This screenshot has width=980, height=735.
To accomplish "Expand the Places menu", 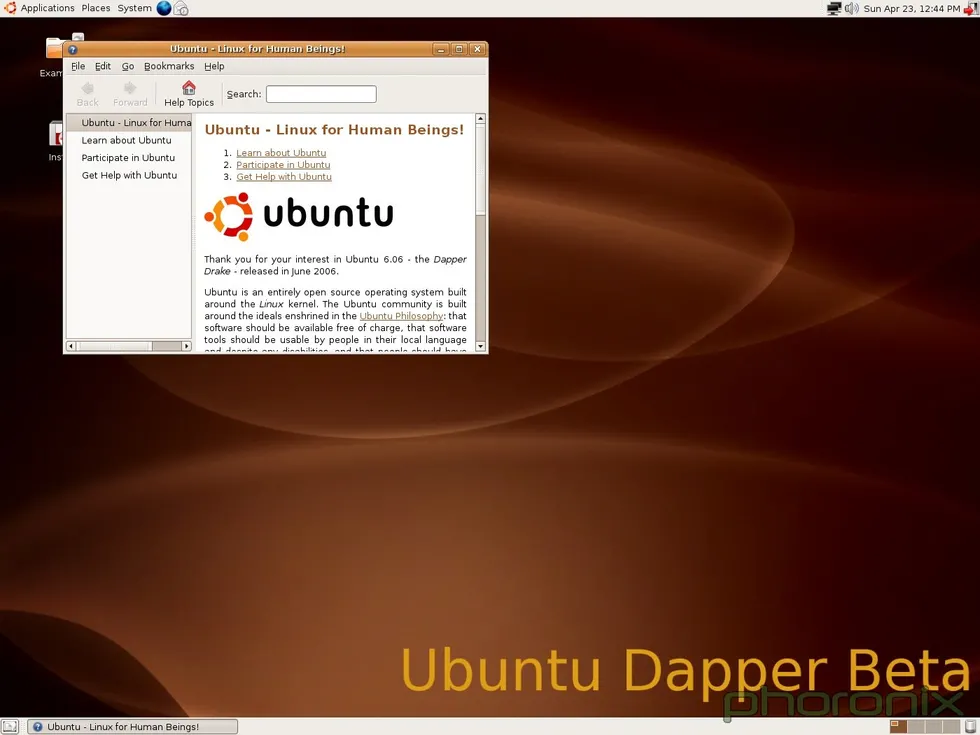I will [96, 8].
